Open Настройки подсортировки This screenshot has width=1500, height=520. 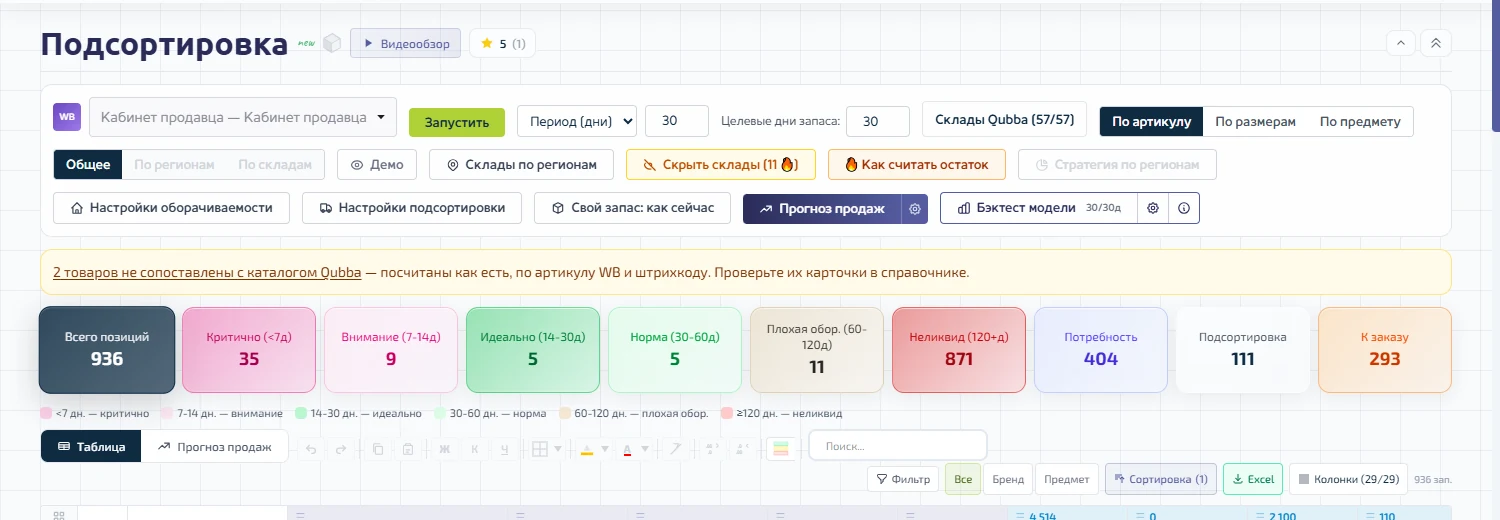pyautogui.click(x=412, y=208)
